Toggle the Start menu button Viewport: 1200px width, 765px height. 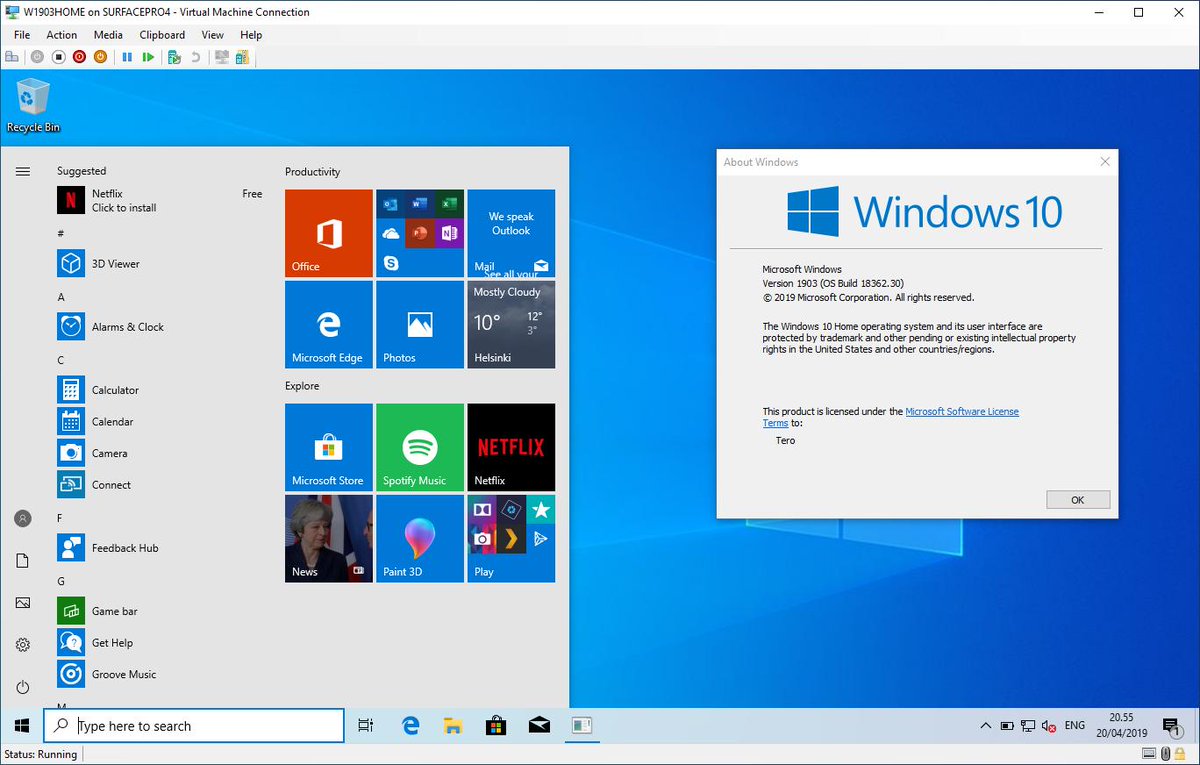22,726
